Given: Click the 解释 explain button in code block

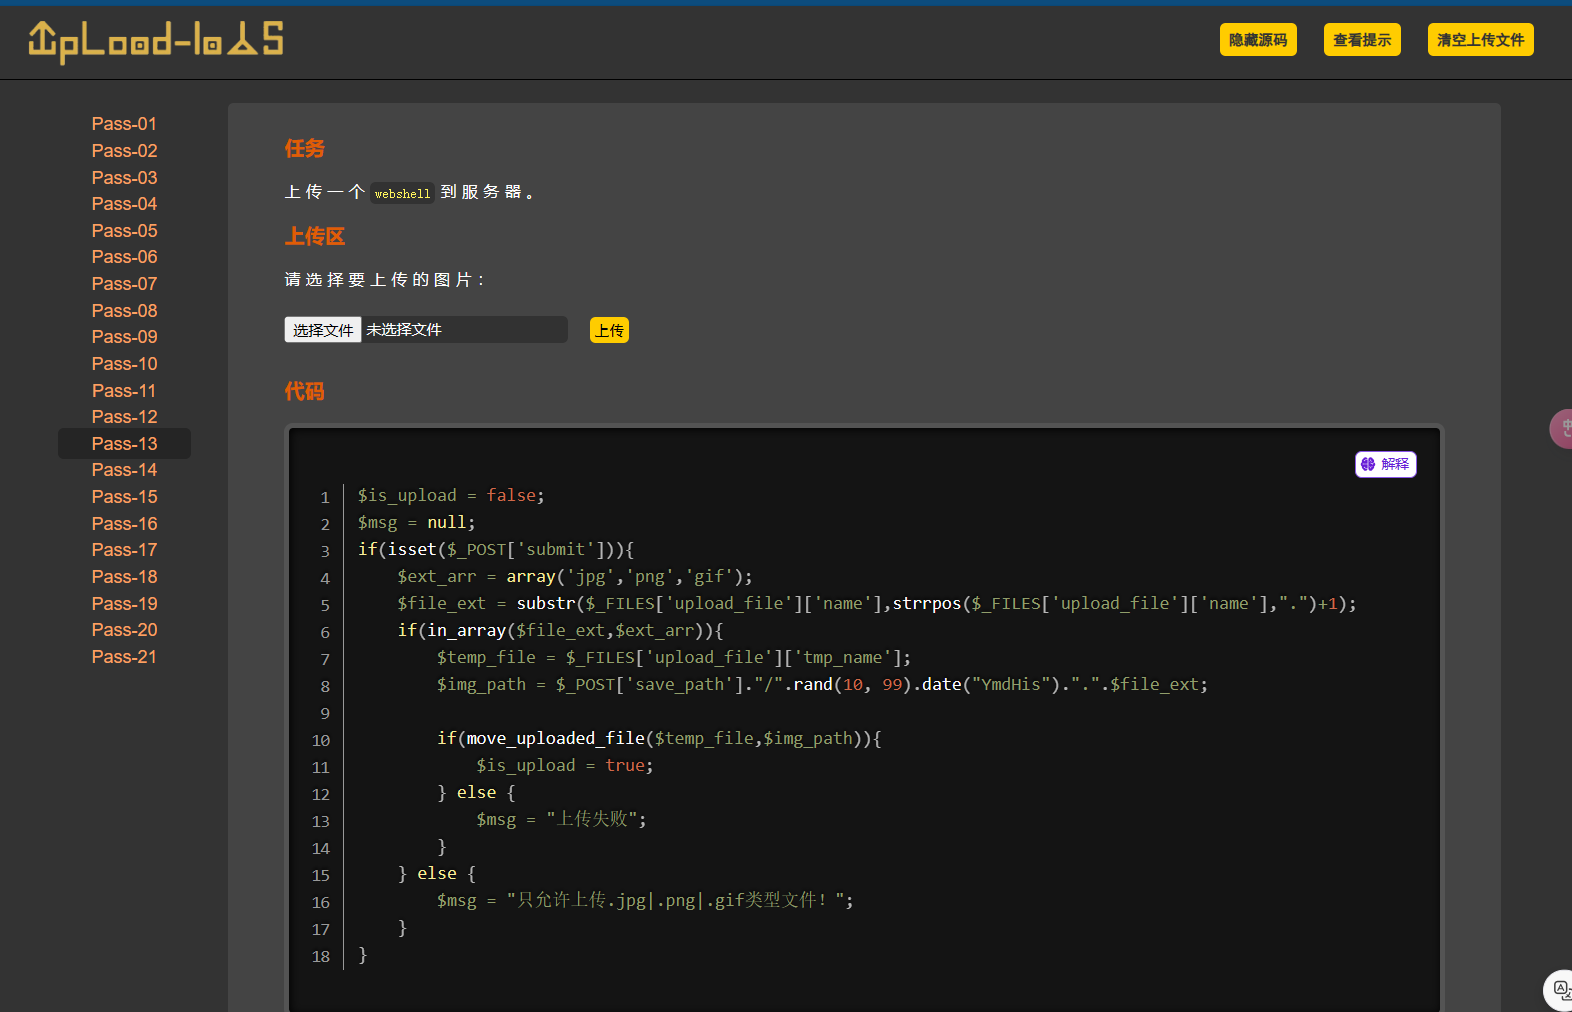Looking at the screenshot, I should click(x=1385, y=464).
